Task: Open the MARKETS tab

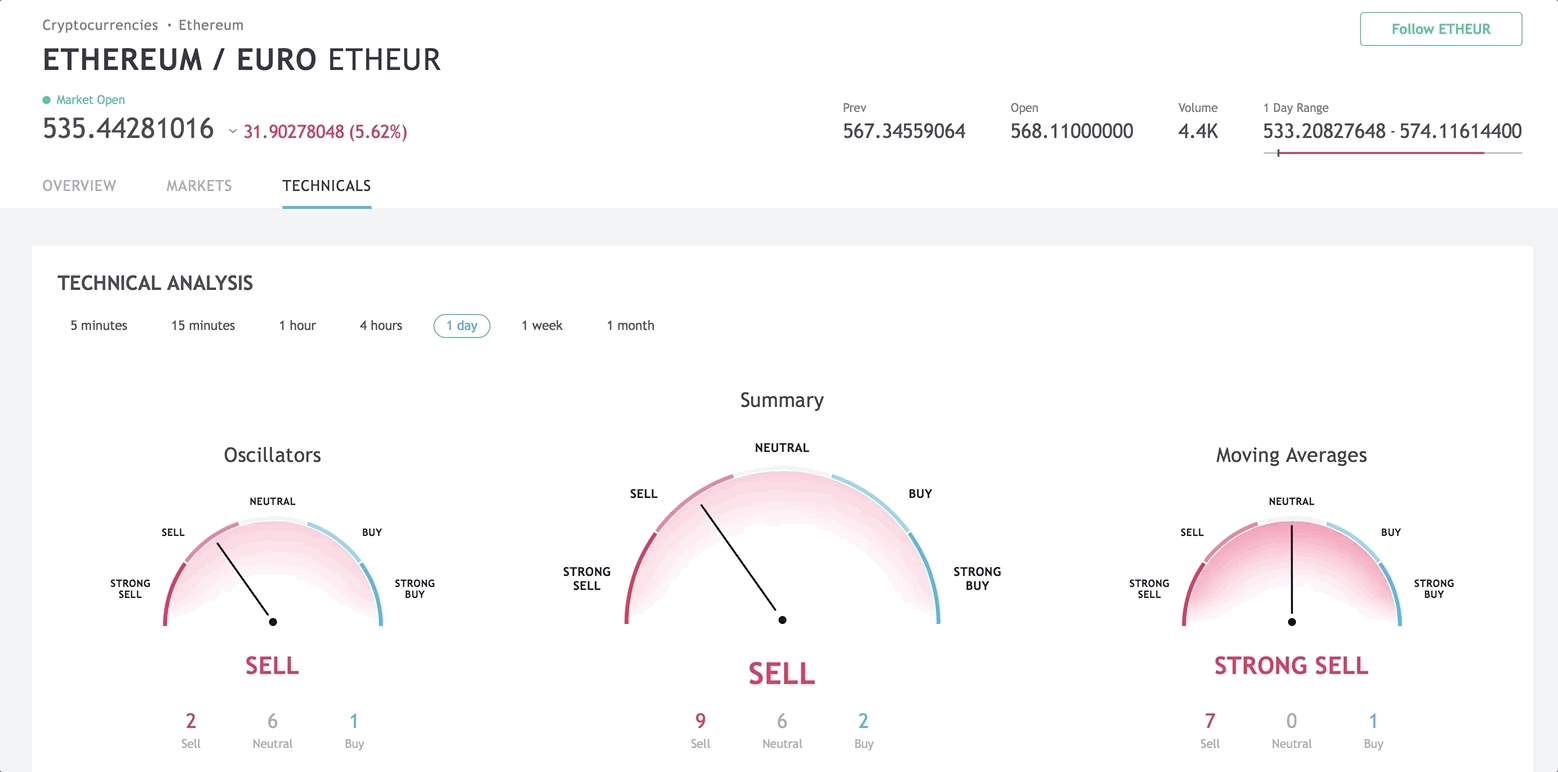Action: point(199,186)
